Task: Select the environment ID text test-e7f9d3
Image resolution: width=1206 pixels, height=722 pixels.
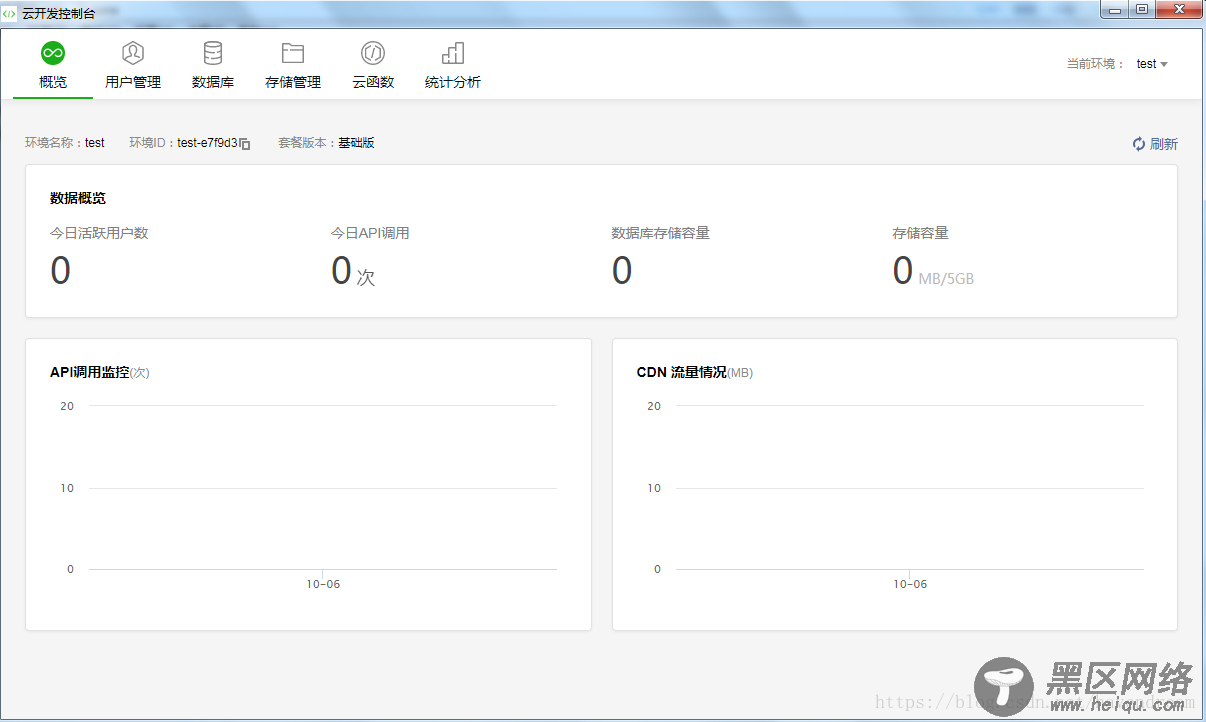Action: point(208,143)
